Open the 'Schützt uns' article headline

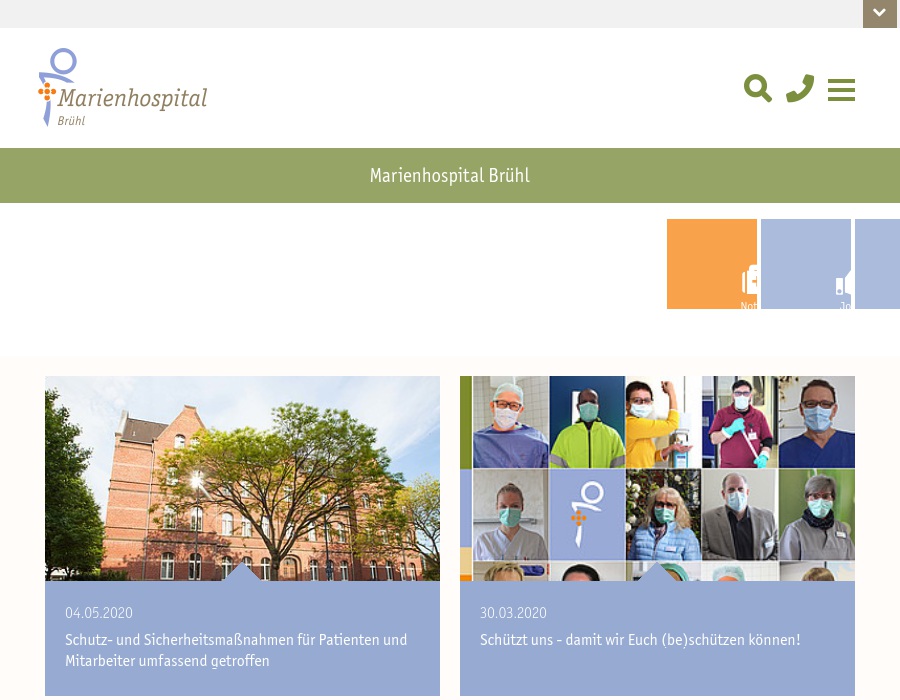pyautogui.click(x=640, y=640)
